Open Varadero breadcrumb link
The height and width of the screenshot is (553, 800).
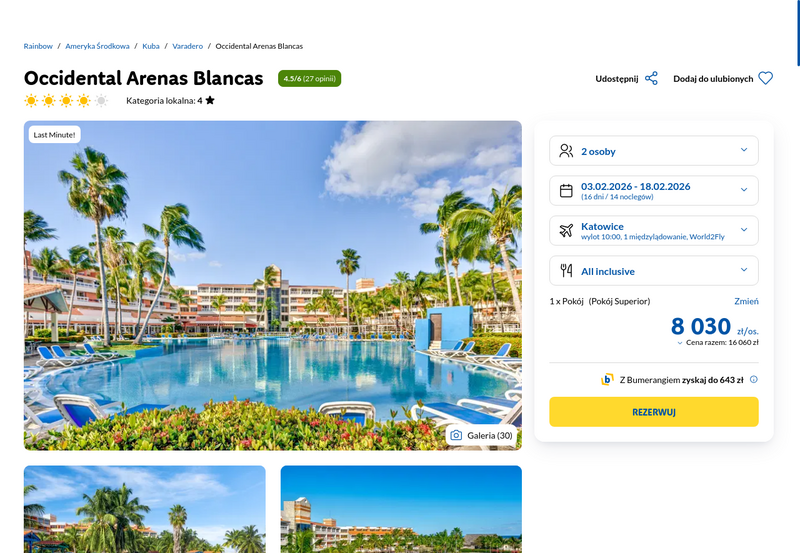187,46
